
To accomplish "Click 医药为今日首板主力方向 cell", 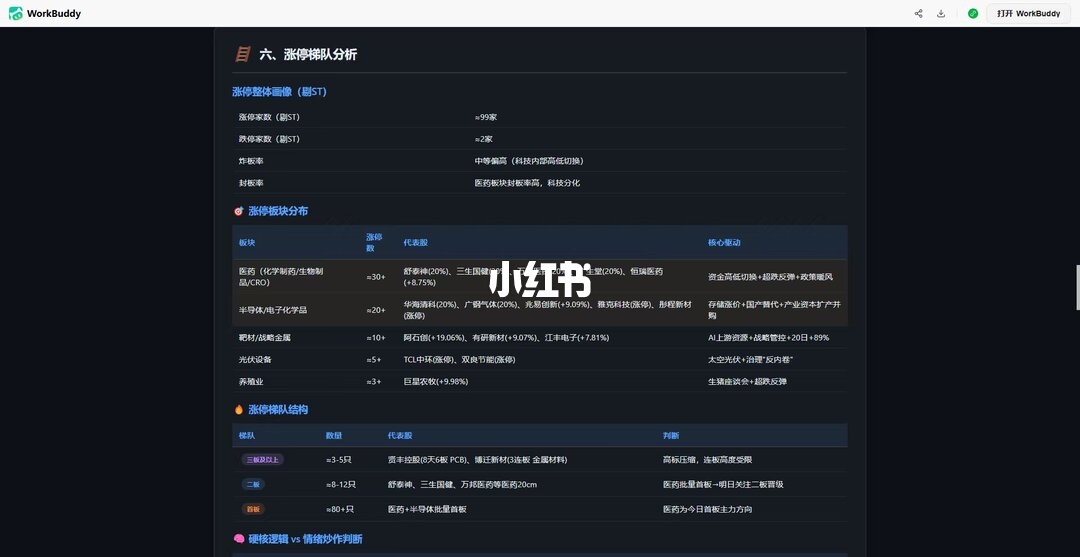I will [708, 509].
